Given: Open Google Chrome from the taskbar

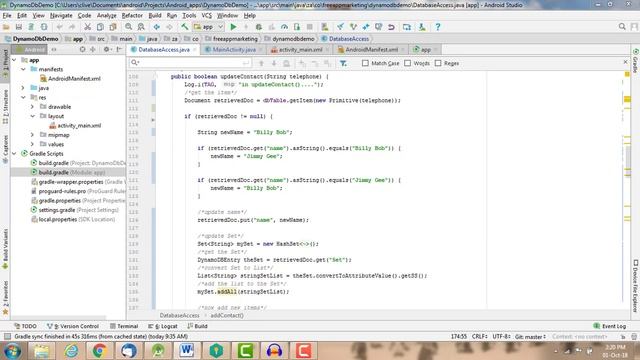Looking at the screenshot, I should 100,351.
